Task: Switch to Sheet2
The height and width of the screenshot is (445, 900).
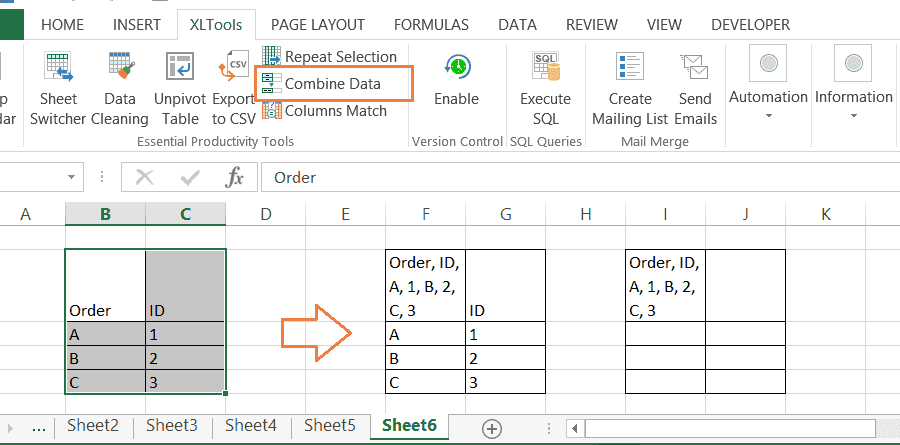Action: pyautogui.click(x=93, y=425)
